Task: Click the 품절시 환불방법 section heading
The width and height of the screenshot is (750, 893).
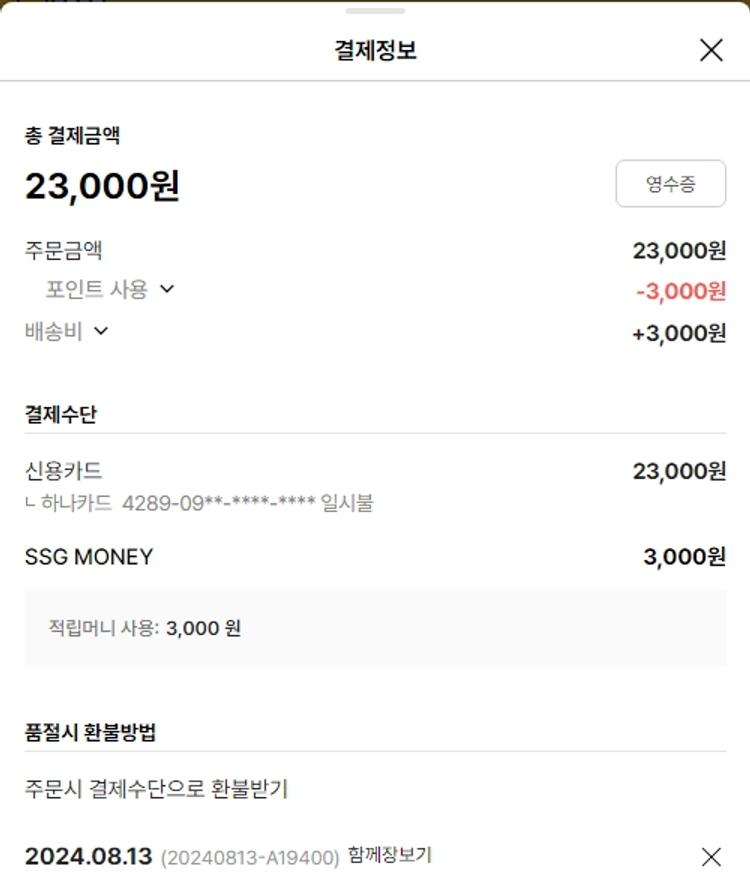Action: coord(90,732)
